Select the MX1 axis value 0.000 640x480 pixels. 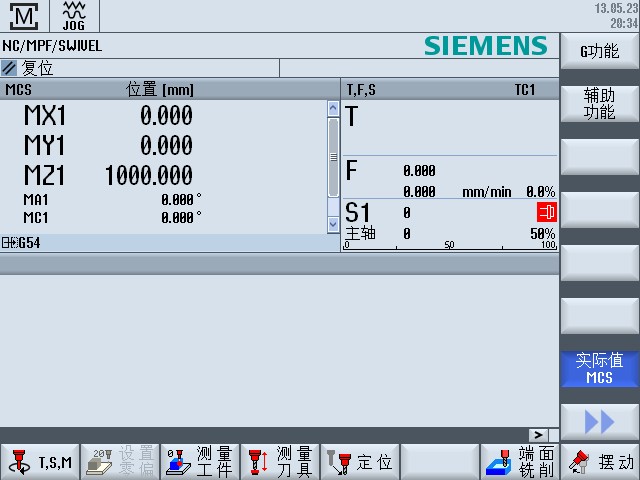tap(166, 116)
